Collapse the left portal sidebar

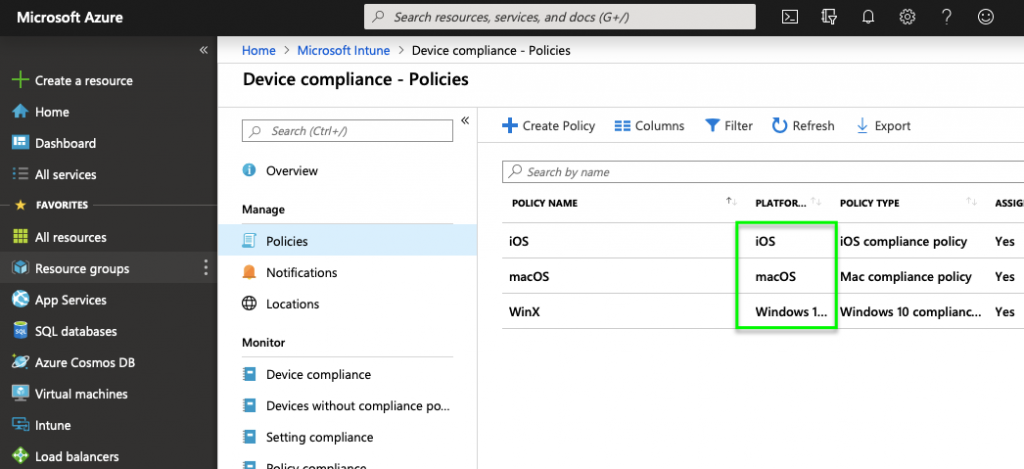[203, 50]
